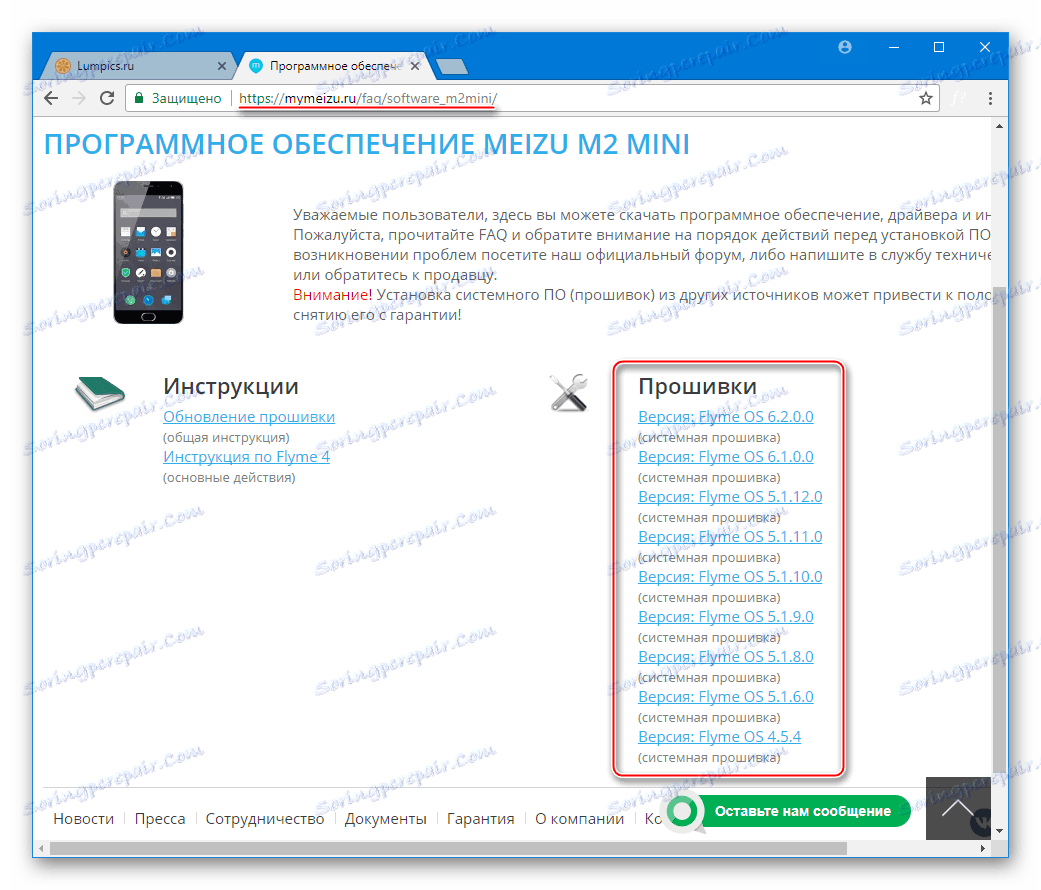The image size is (1041, 890).
Task: Click the vertical scrollbar up arrow
Action: click(x=999, y=126)
